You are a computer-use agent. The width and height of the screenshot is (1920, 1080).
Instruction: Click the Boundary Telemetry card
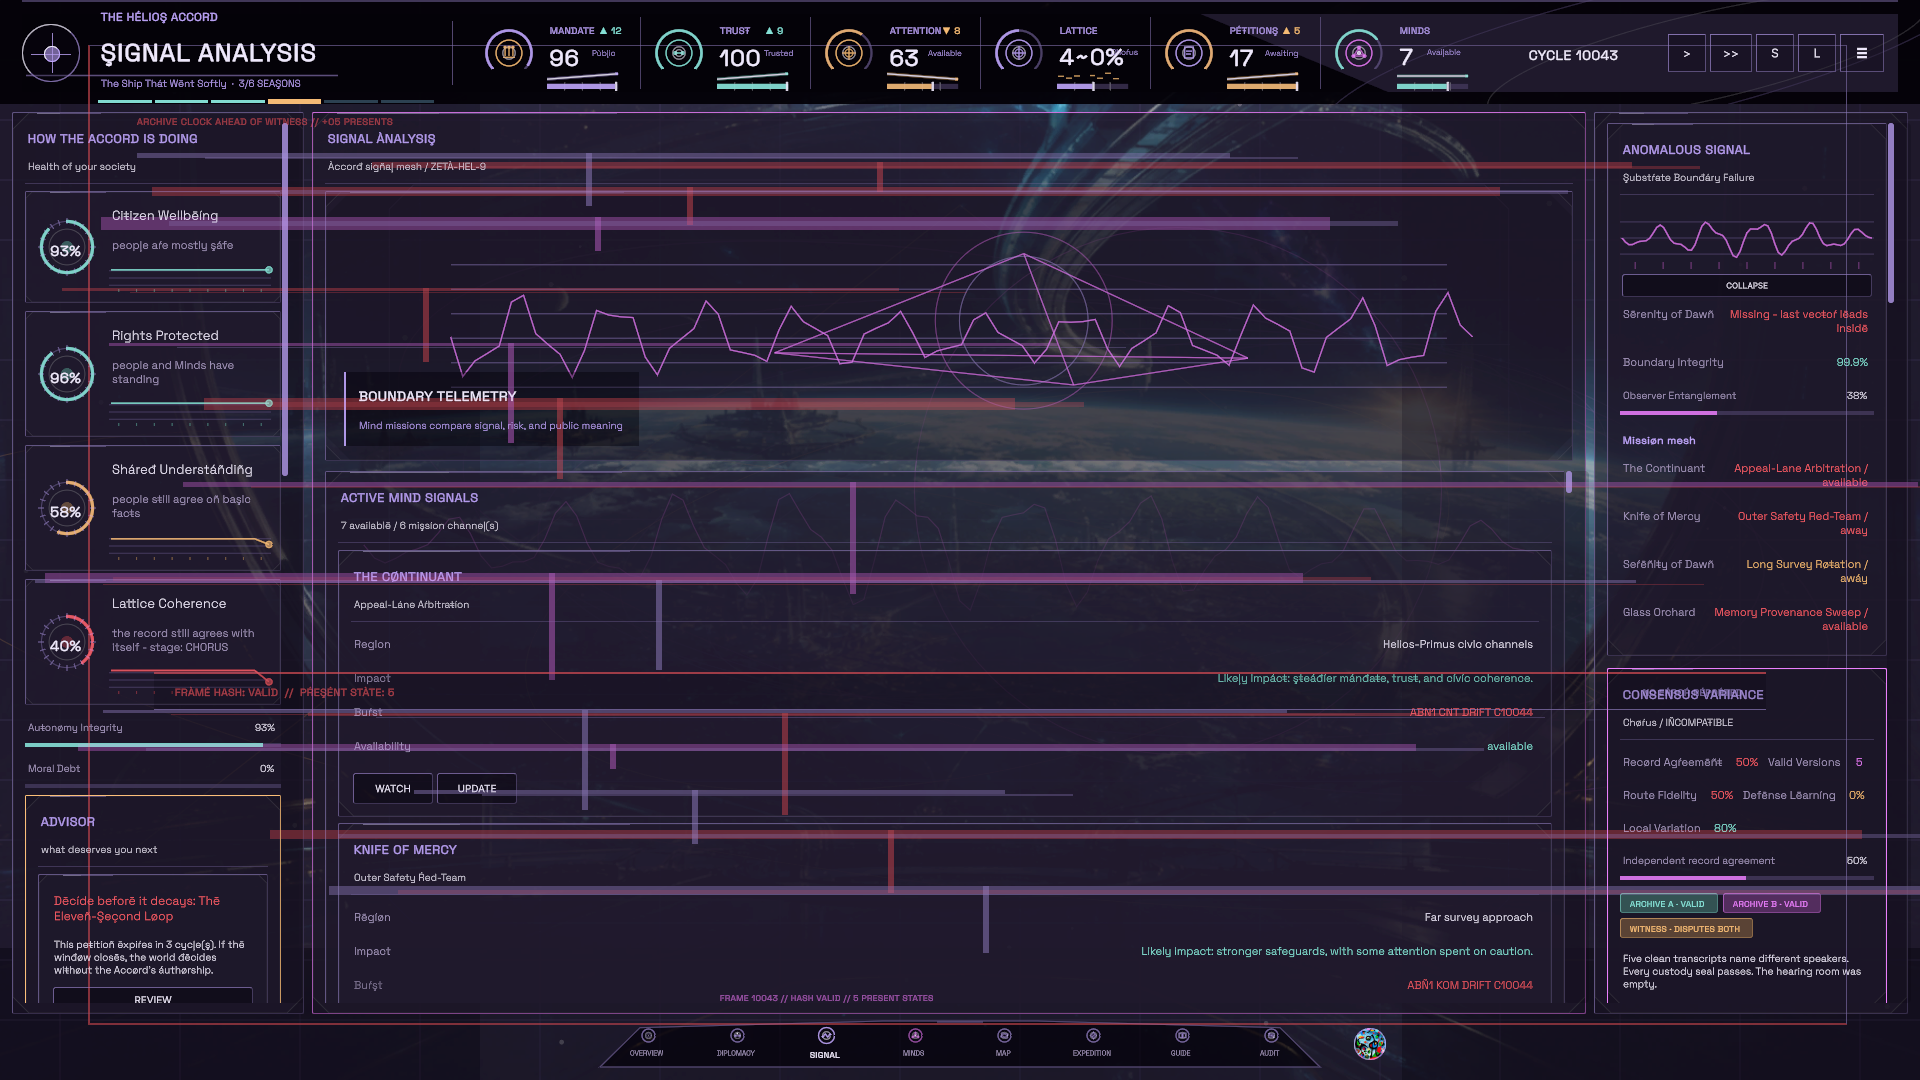[x=491, y=410]
